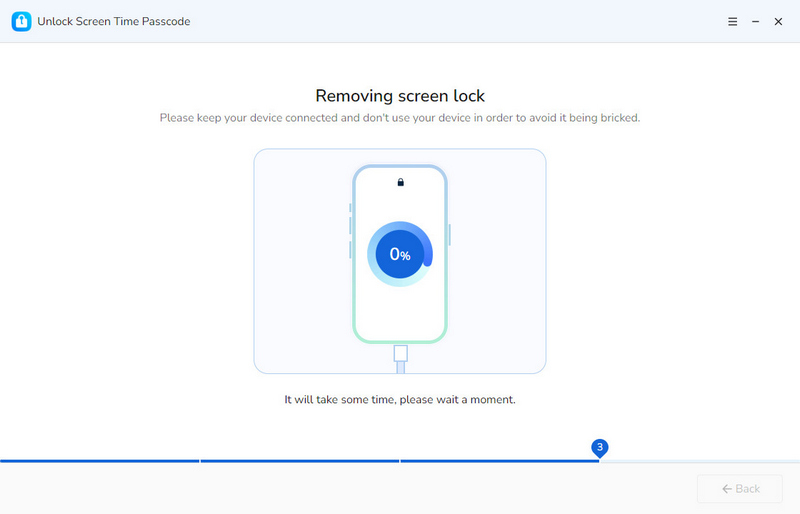Click the power button on phone's right side
Screen dimensions: 800x514
coord(450,234)
